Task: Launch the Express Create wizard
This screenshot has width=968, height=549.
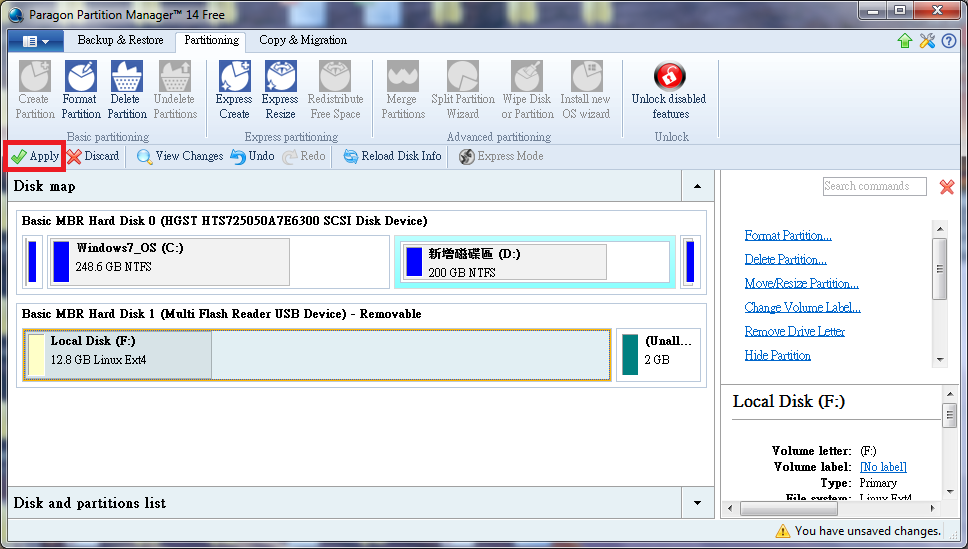Action: 234,90
